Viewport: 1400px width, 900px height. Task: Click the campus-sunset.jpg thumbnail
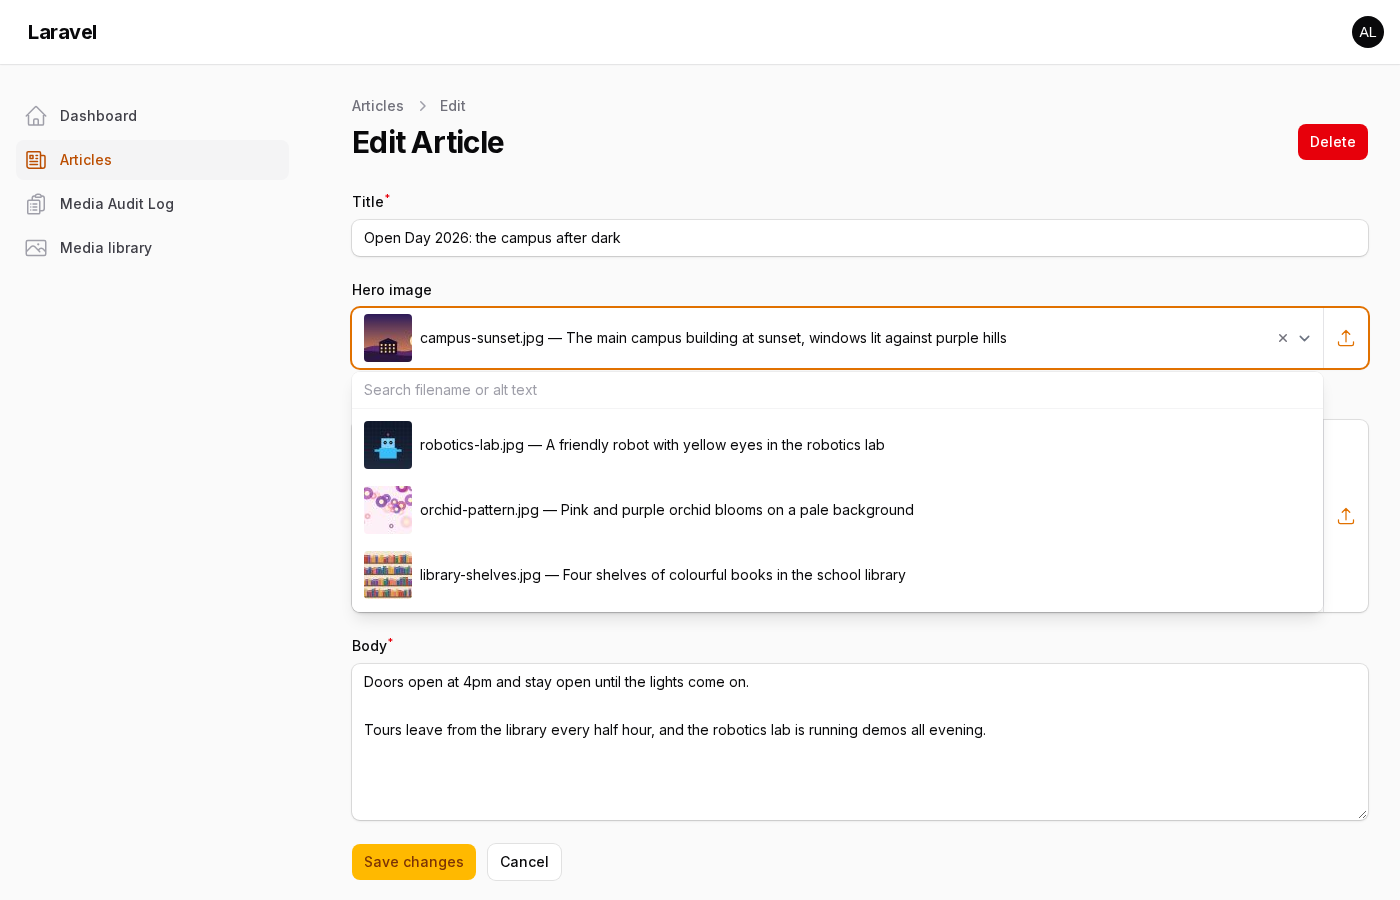tap(388, 338)
